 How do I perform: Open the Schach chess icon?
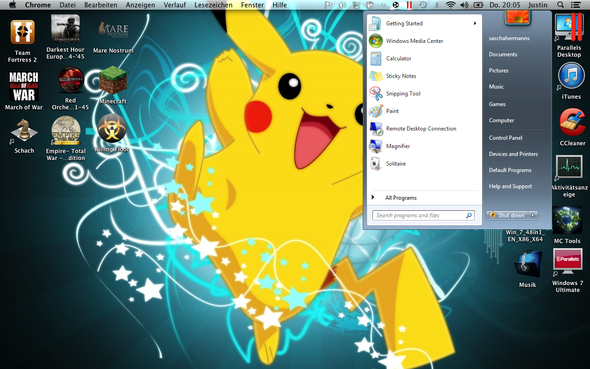point(24,131)
